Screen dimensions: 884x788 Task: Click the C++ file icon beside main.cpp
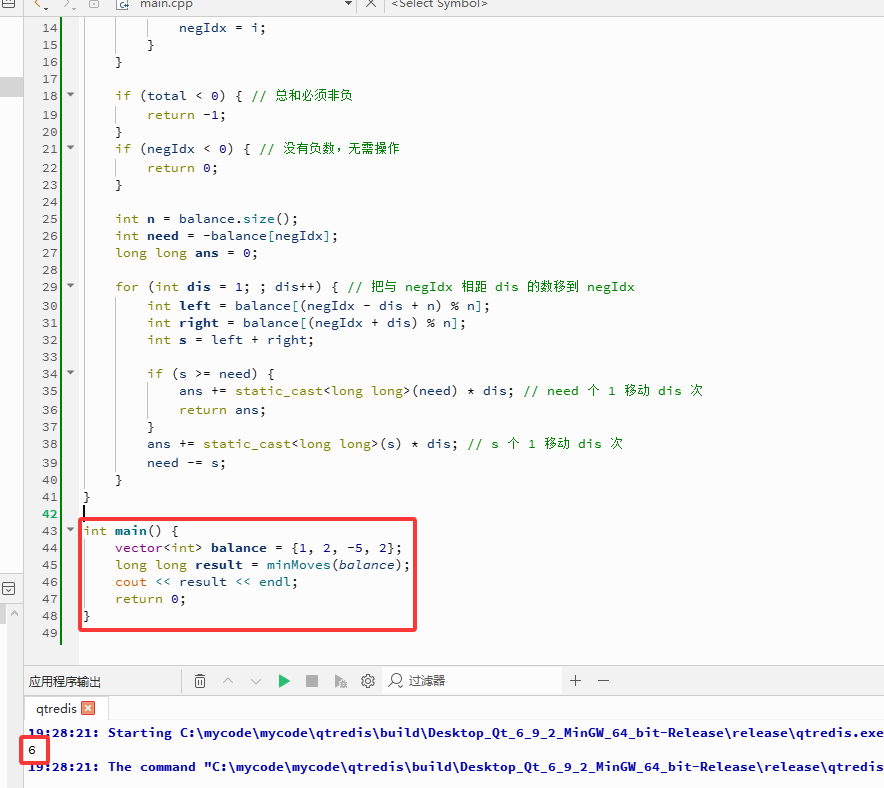click(122, 5)
